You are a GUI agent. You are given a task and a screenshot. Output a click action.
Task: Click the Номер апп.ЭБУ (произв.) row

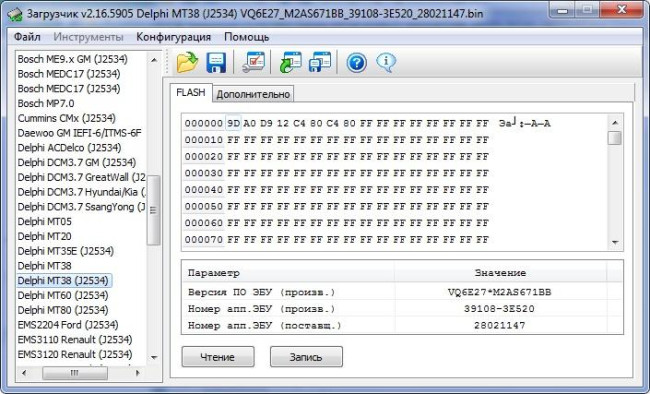[x=402, y=309]
